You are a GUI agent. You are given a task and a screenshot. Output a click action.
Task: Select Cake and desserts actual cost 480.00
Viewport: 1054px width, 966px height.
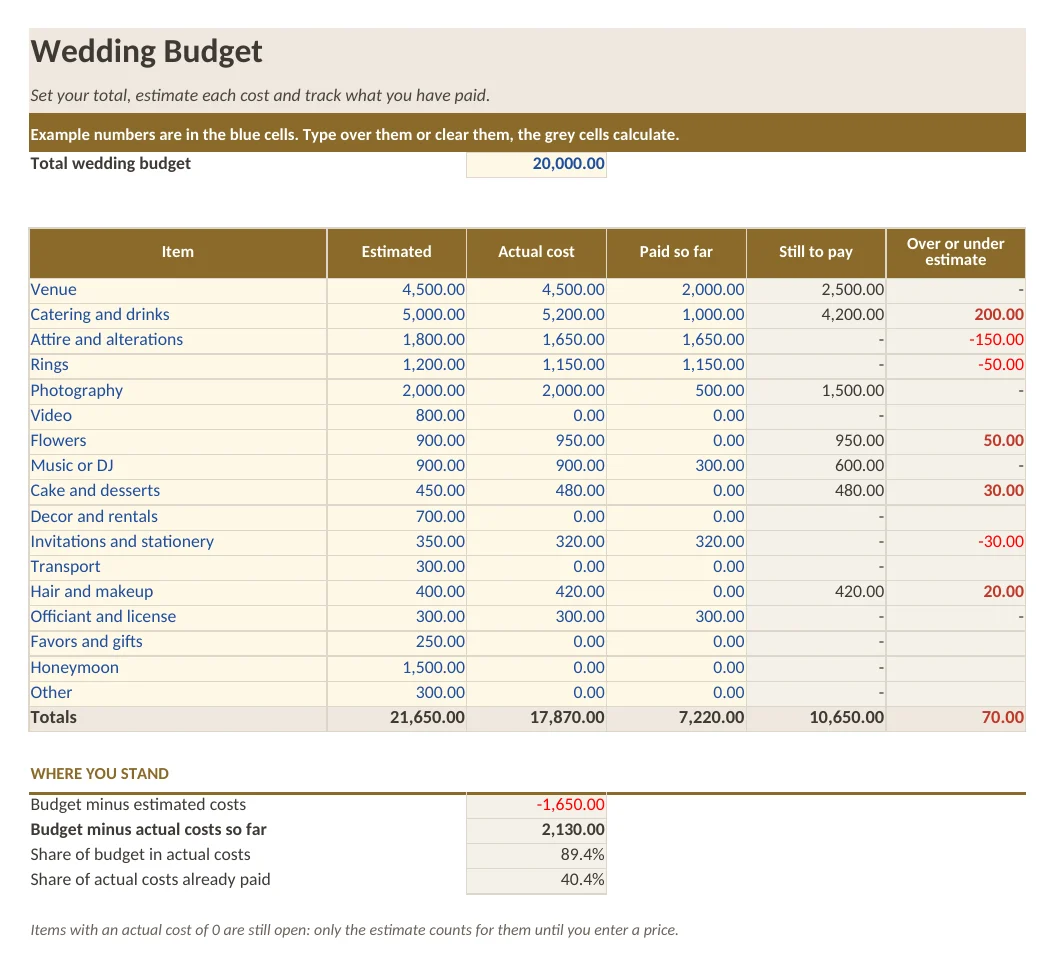point(536,491)
